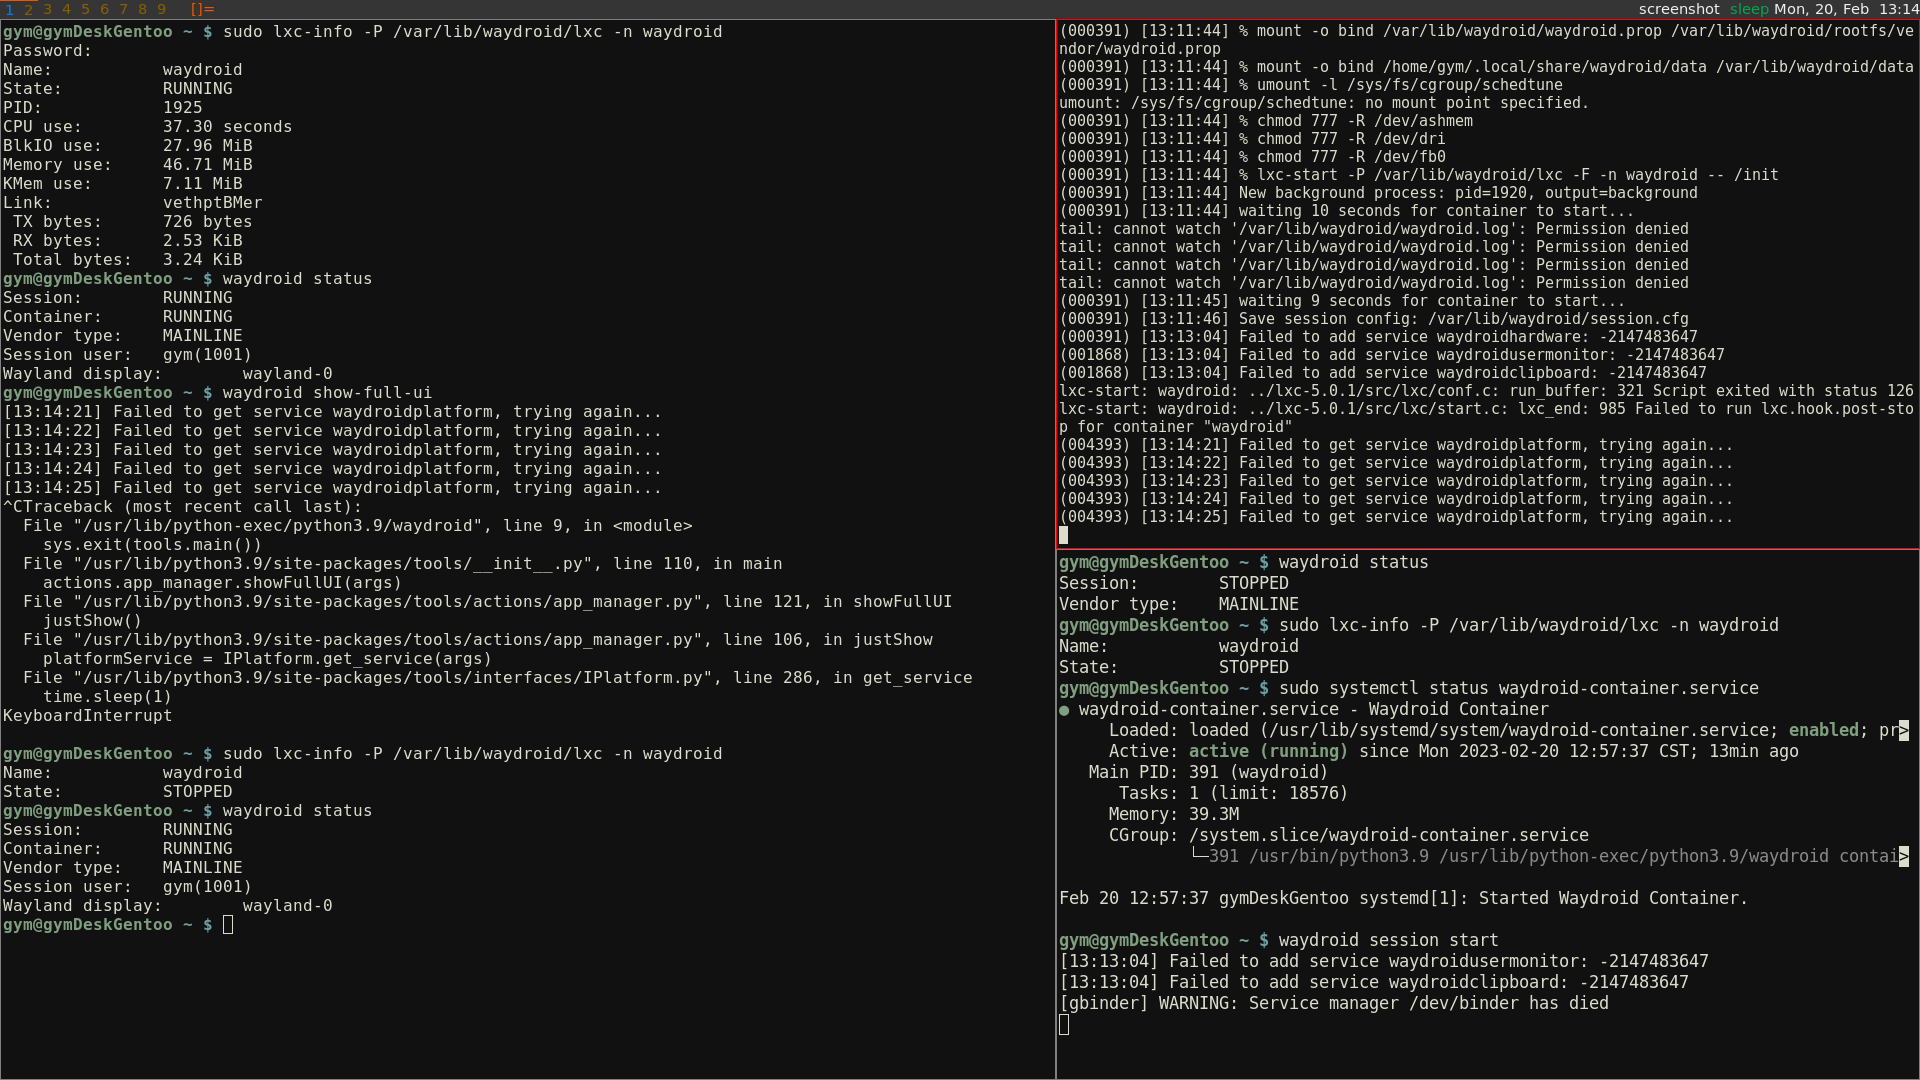Switch to workspace tag 5

[85, 9]
